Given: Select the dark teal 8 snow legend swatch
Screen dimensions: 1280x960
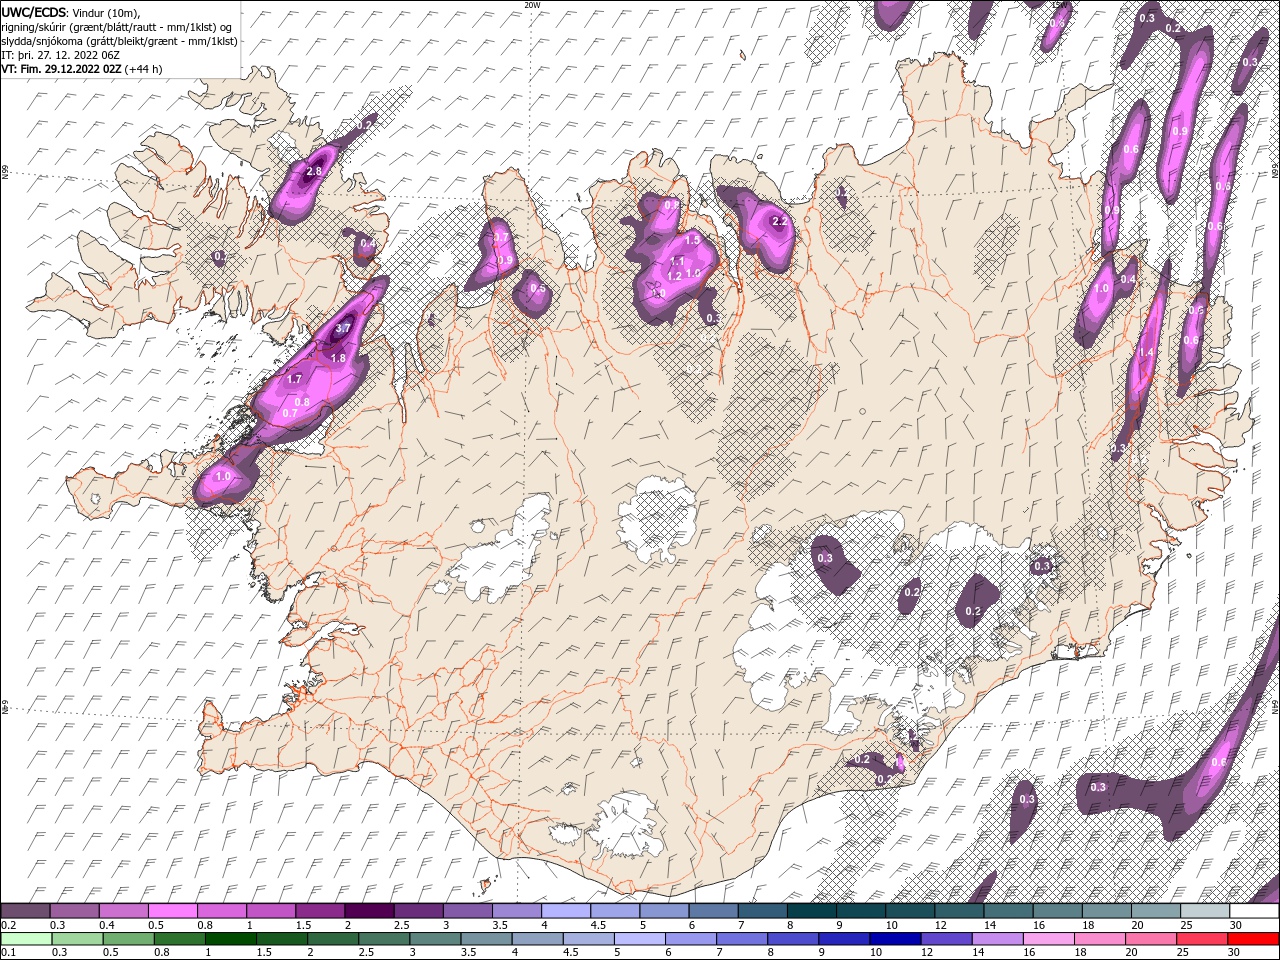Looking at the screenshot, I should click(x=813, y=910).
